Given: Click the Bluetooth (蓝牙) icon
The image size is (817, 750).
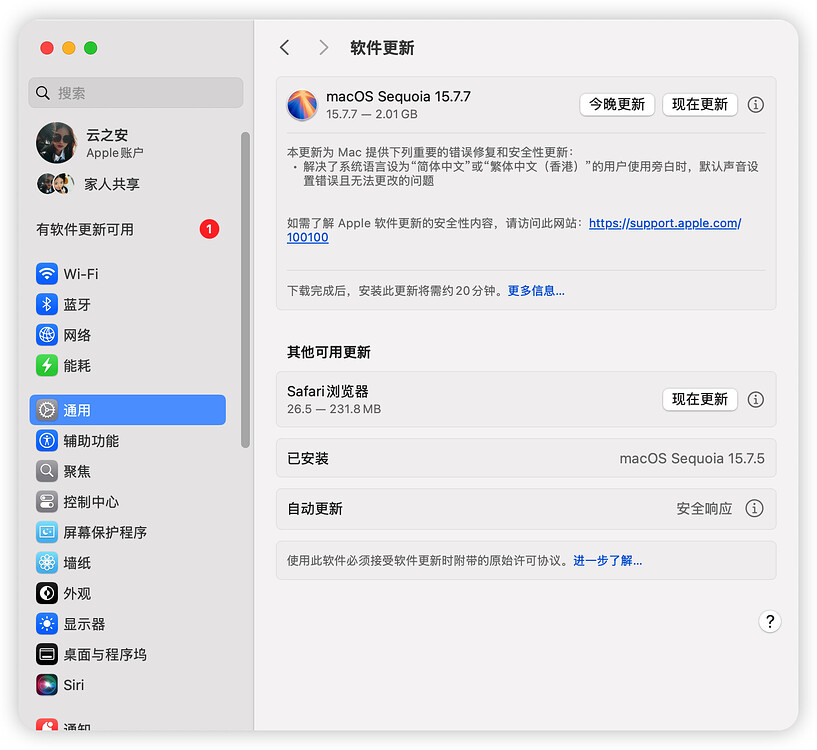Looking at the screenshot, I should coord(47,304).
